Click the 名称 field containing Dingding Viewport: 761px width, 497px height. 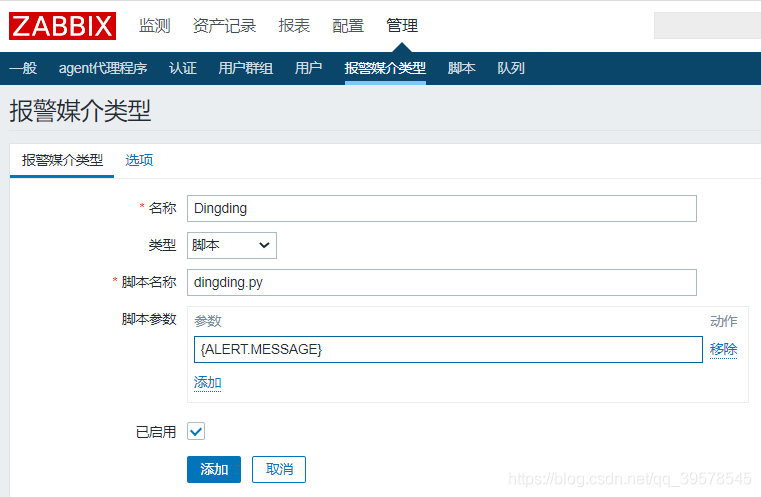[442, 209]
